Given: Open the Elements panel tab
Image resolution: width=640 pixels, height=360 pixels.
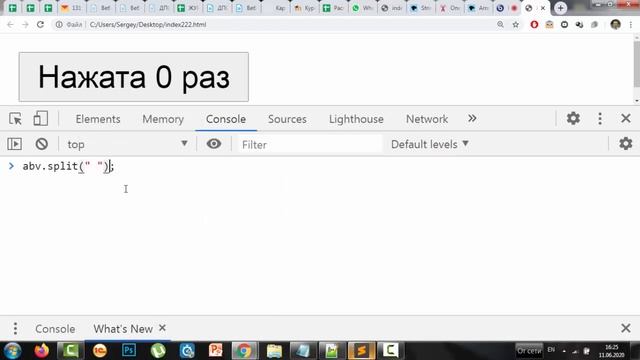Looking at the screenshot, I should pos(98,119).
